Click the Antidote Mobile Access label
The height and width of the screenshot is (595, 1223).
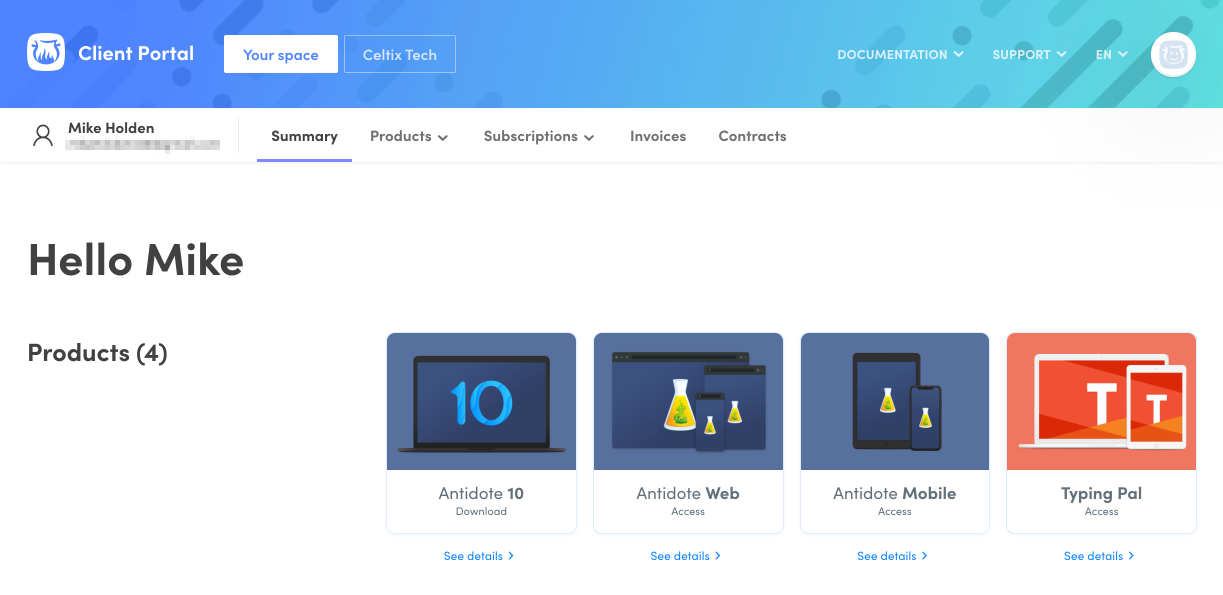(x=895, y=512)
